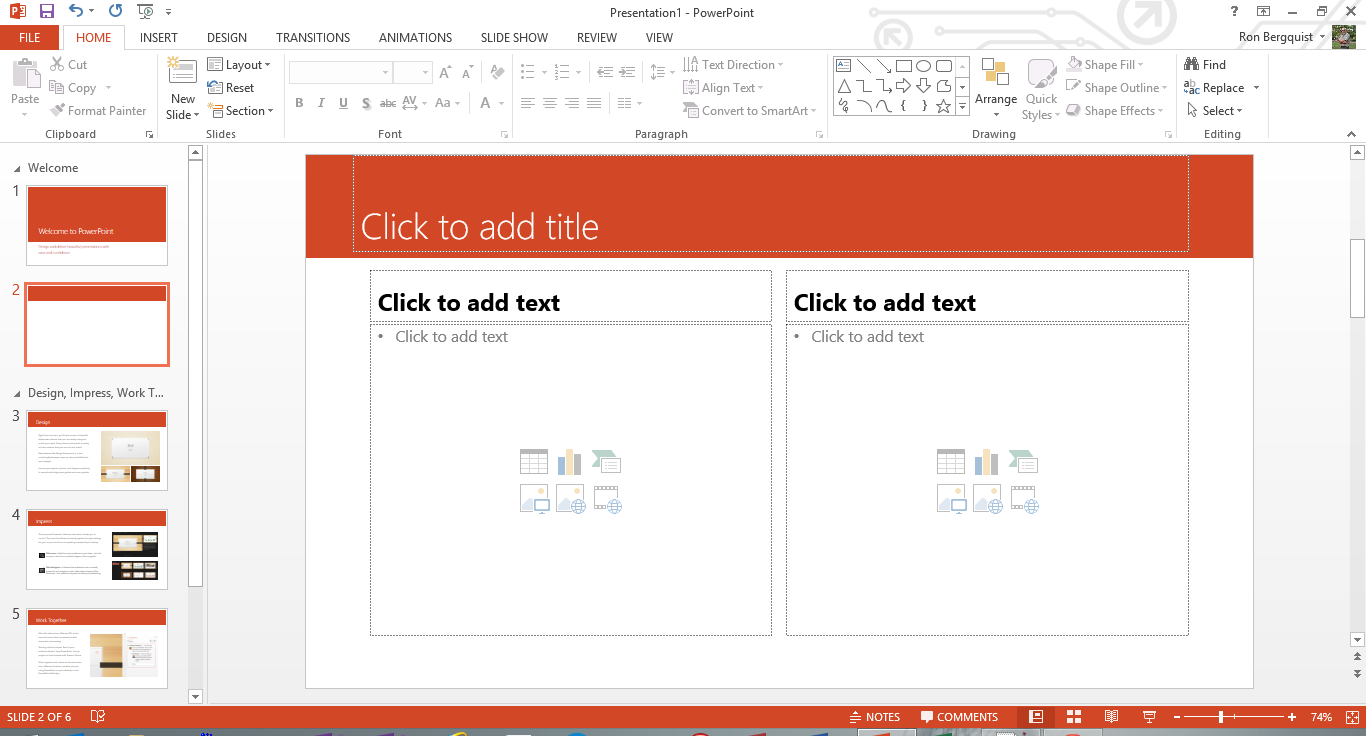Viewport: 1366px width, 736px height.
Task: Expand the Section dropdown
Action: tap(241, 111)
